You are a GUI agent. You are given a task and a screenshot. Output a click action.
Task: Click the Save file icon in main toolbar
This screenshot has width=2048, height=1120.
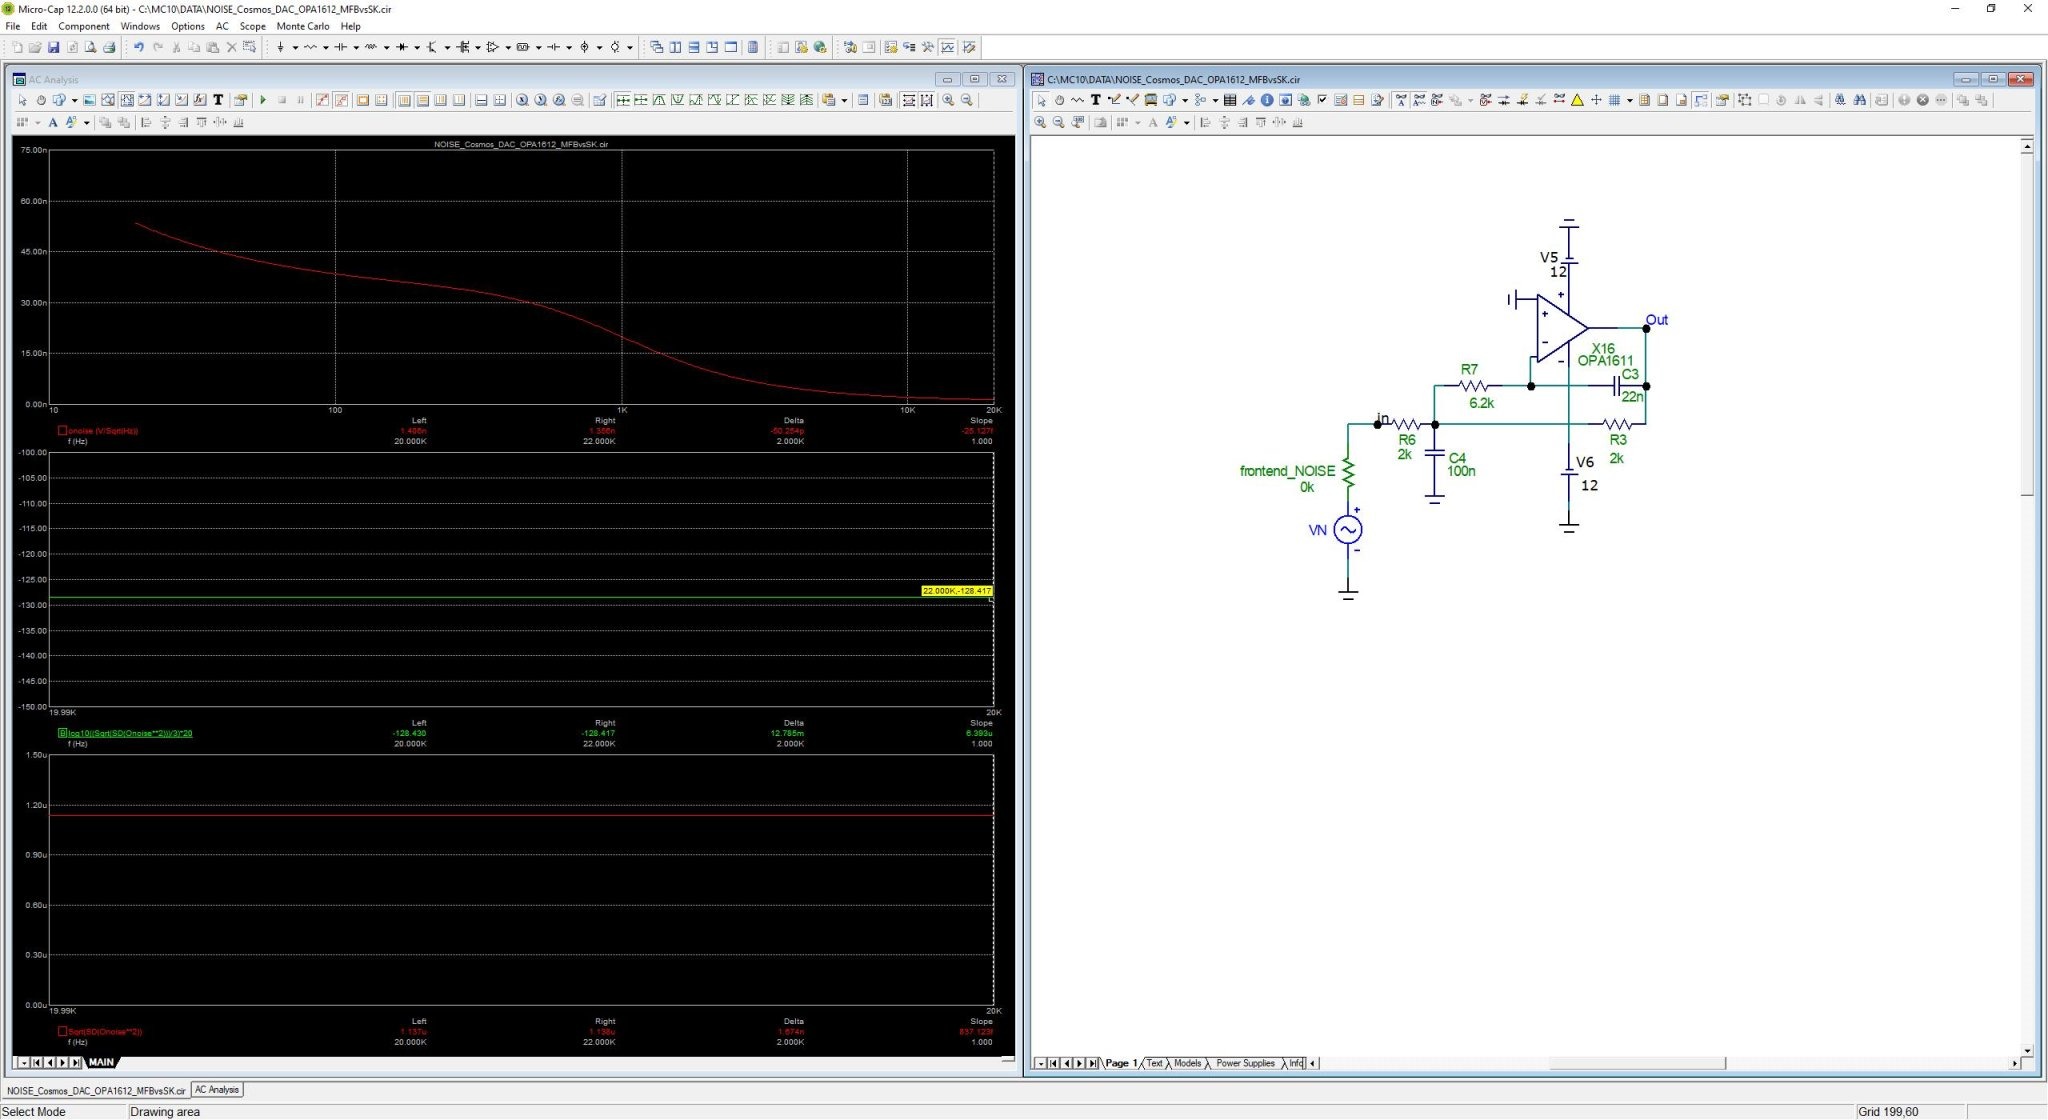(53, 47)
